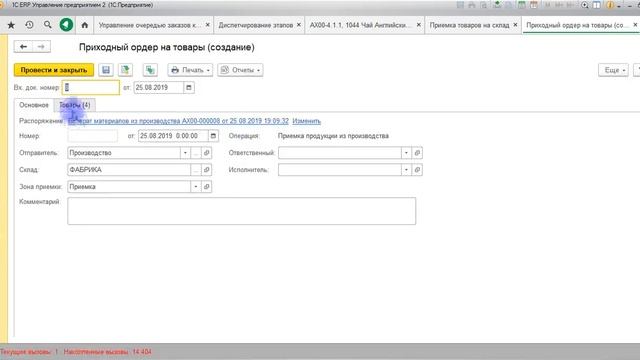Click the title bar zoom magnifier icon
The image size is (640, 360).
[x=585, y=5]
